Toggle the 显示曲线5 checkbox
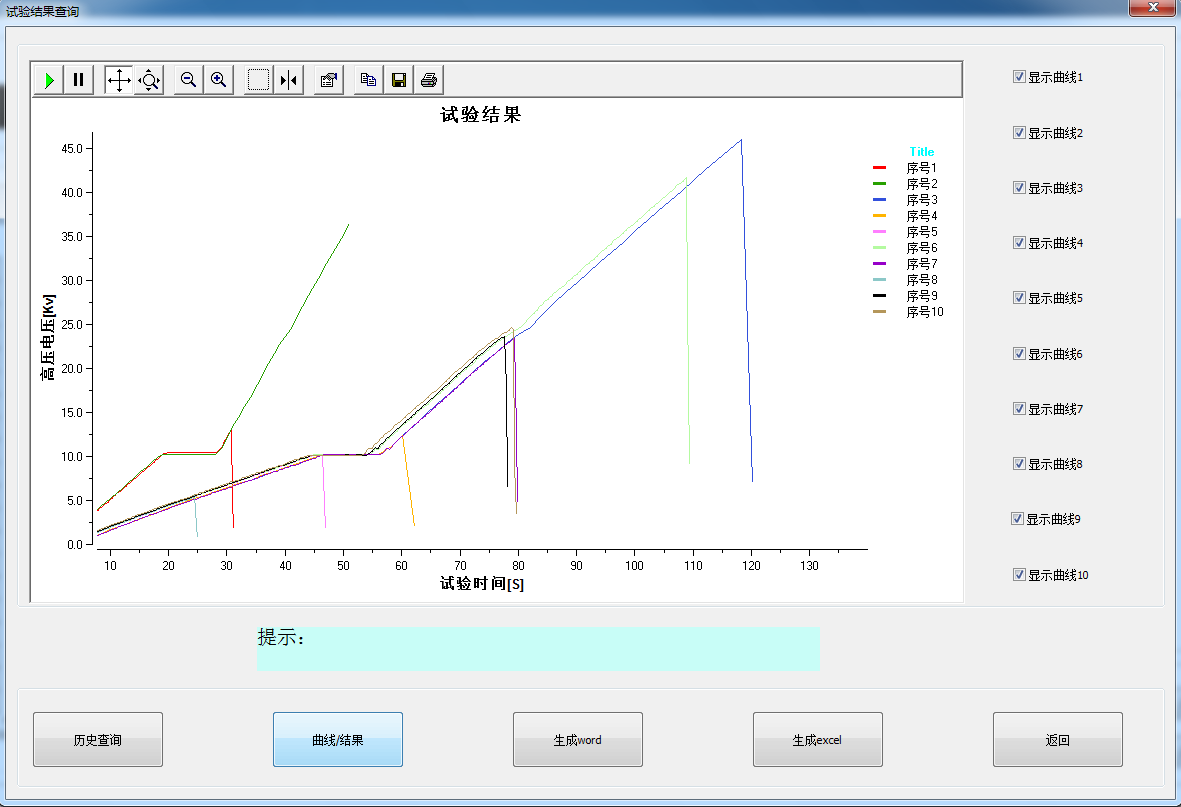Viewport: 1181px width, 807px height. [x=1019, y=298]
